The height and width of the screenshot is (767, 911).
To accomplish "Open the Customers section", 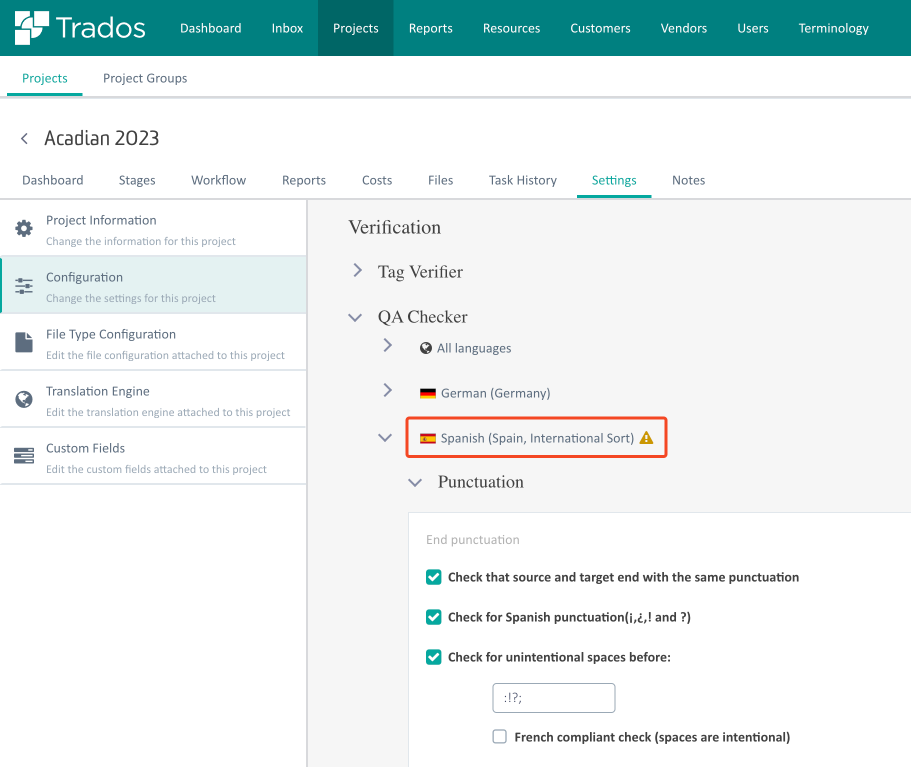I will (600, 28).
